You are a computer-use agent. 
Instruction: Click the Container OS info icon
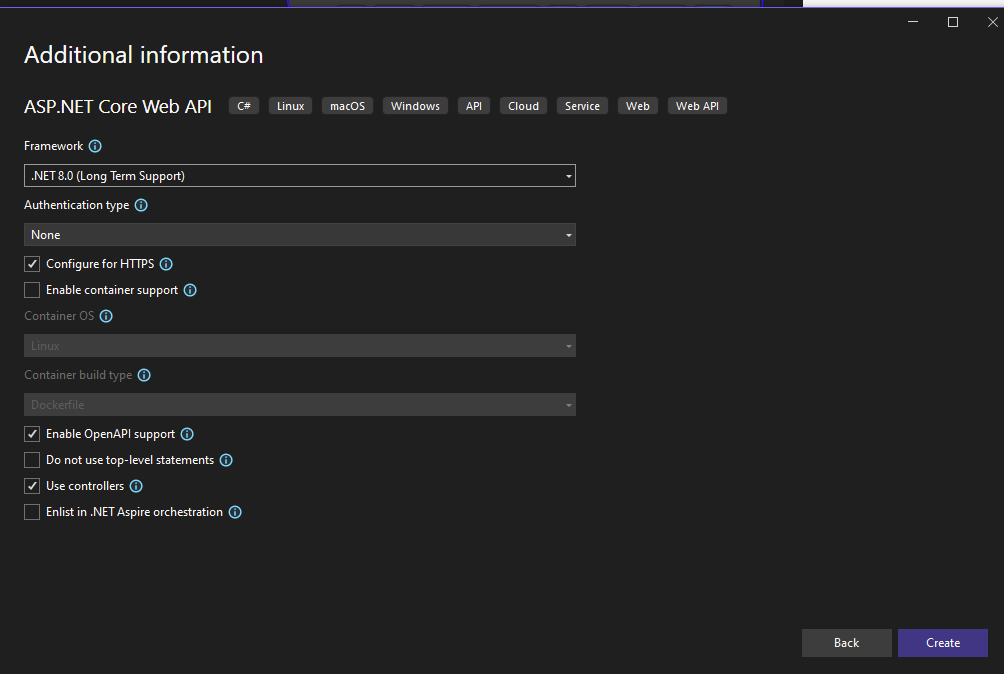[106, 316]
